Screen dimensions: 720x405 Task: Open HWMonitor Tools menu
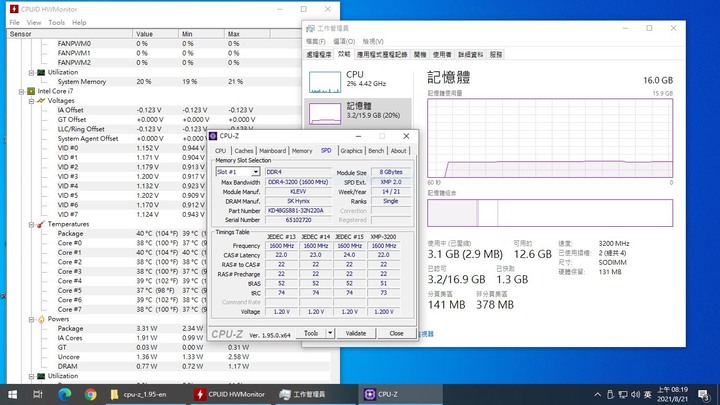[x=56, y=22]
